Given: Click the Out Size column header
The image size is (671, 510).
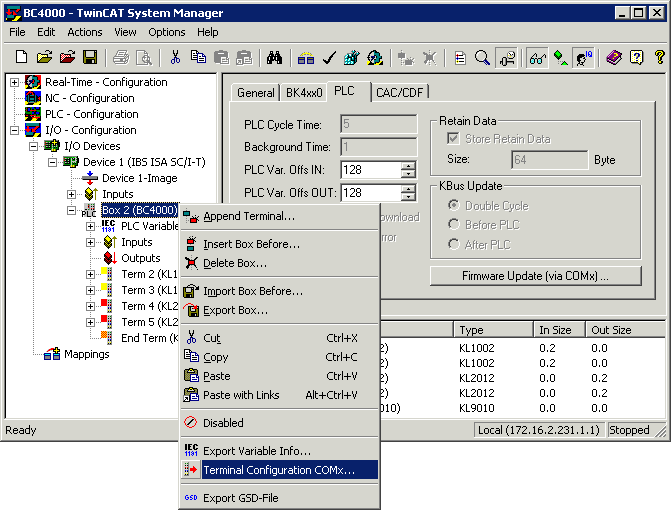Looking at the screenshot, I should [625, 330].
